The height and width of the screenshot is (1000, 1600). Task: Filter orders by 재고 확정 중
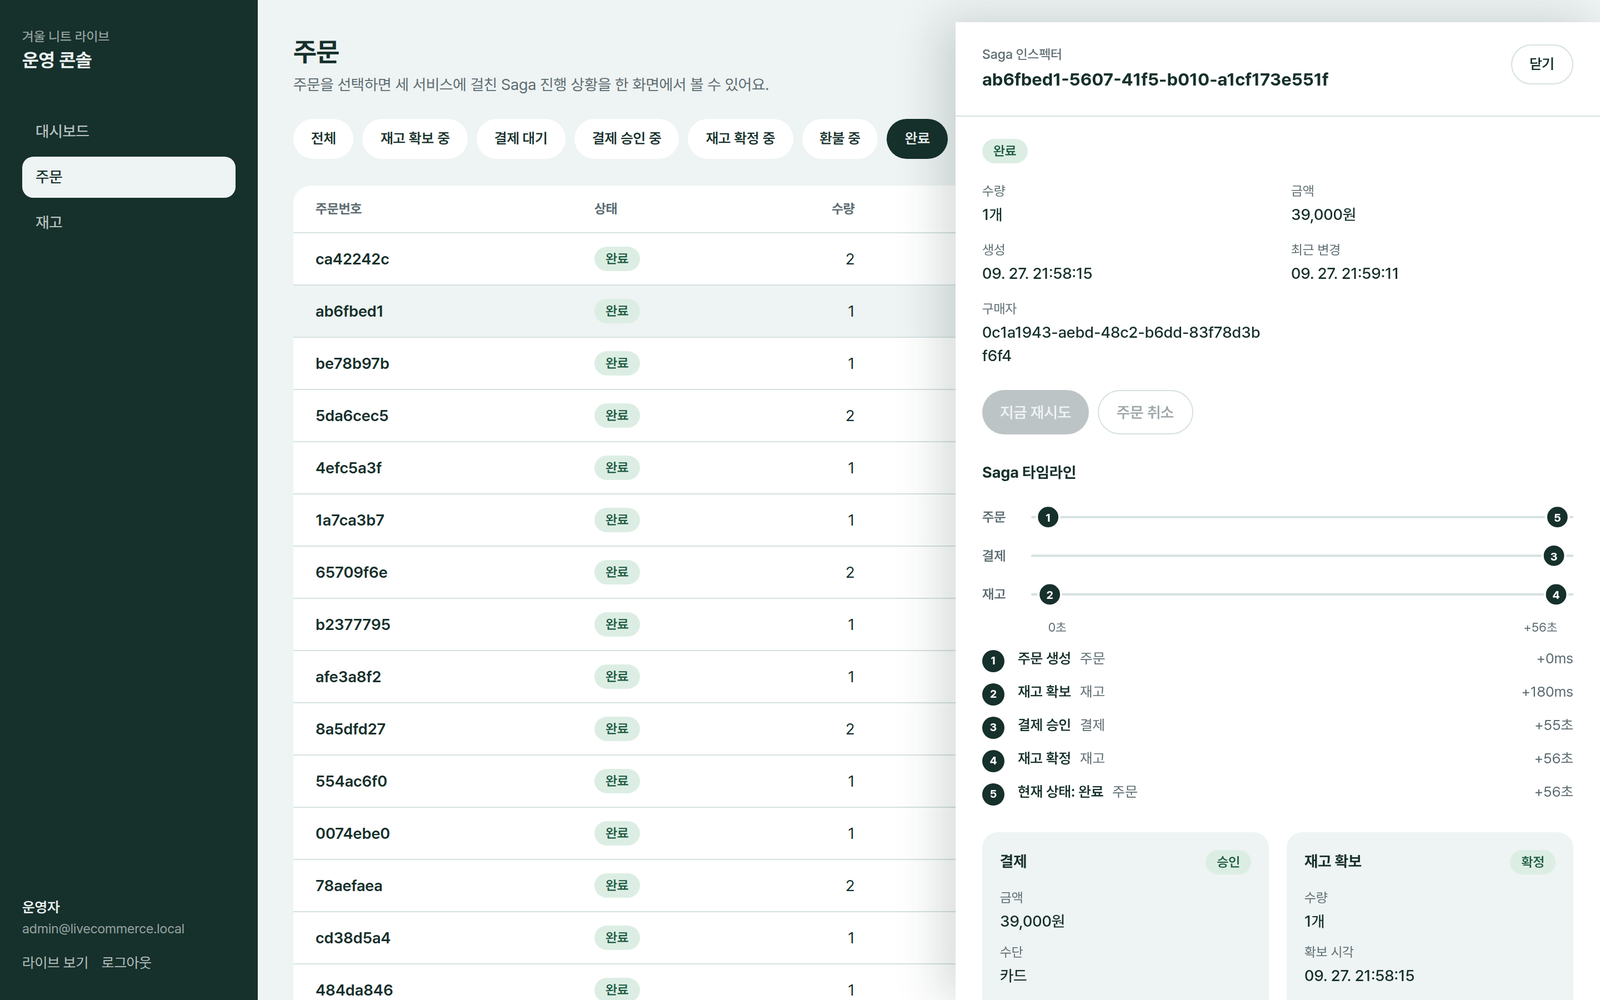[x=740, y=138]
